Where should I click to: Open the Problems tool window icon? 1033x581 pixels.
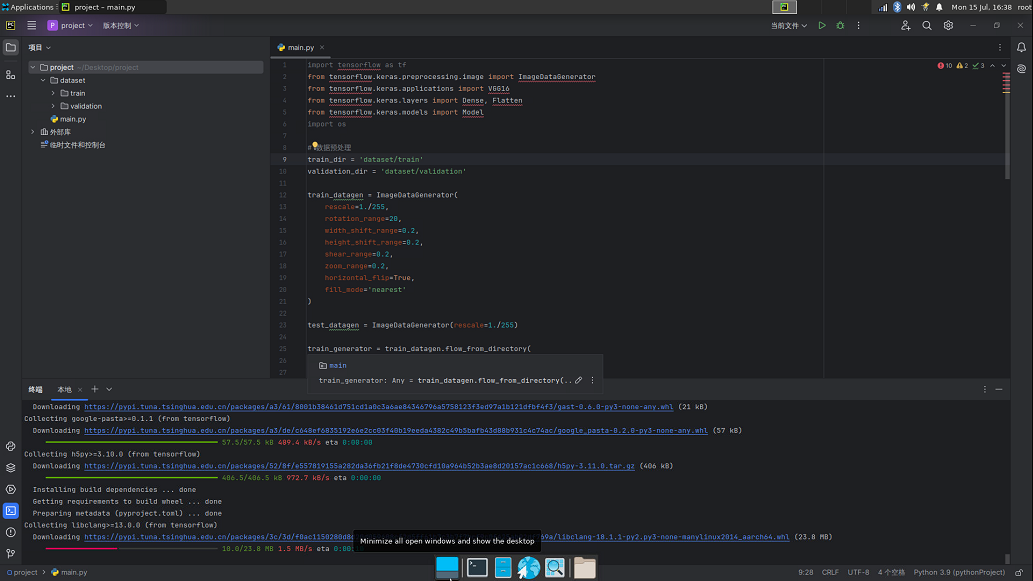point(10,531)
